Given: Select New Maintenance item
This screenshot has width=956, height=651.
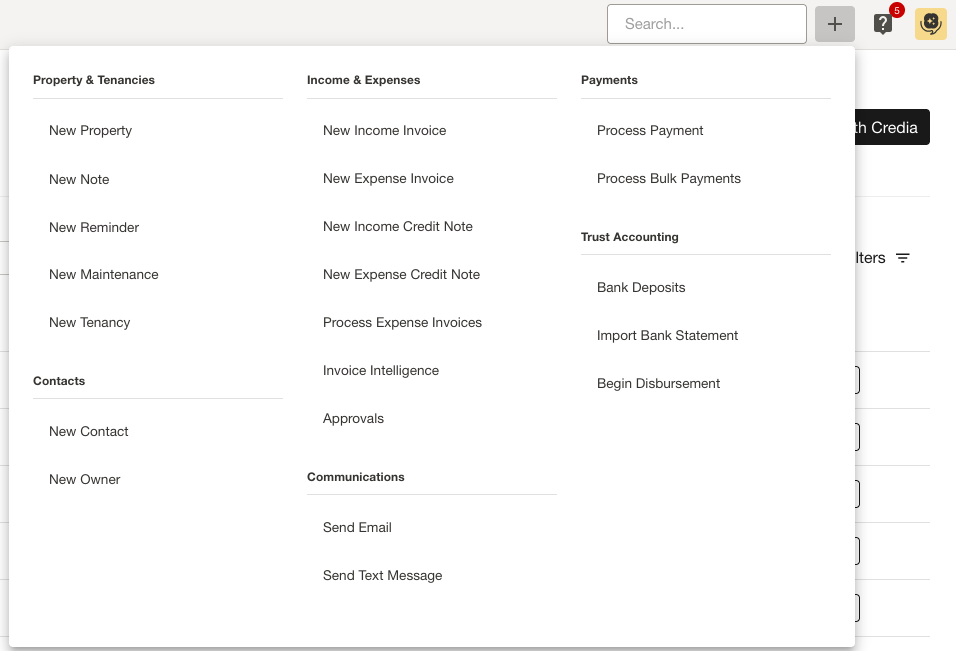Looking at the screenshot, I should 103,275.
